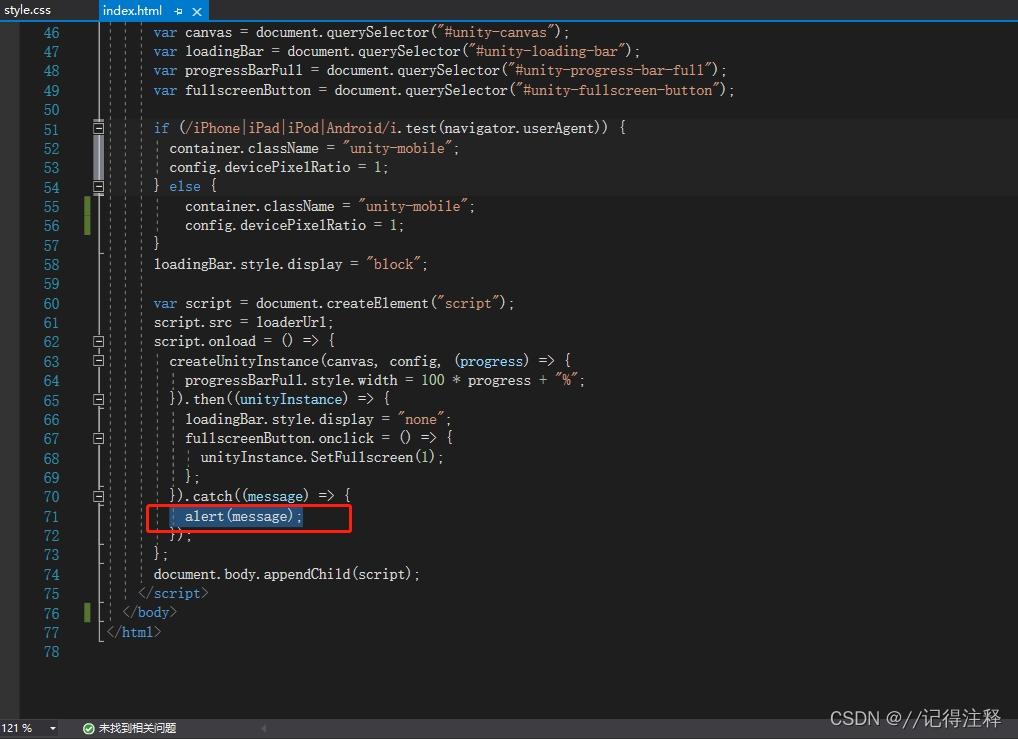Click the closing </script> tag
Screen dimensions: 1018x739
click(x=173, y=593)
